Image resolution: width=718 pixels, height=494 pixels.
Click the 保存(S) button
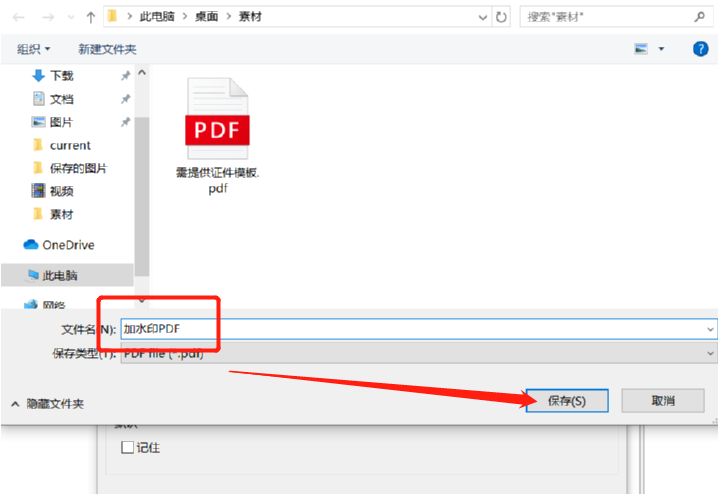pyautogui.click(x=567, y=401)
